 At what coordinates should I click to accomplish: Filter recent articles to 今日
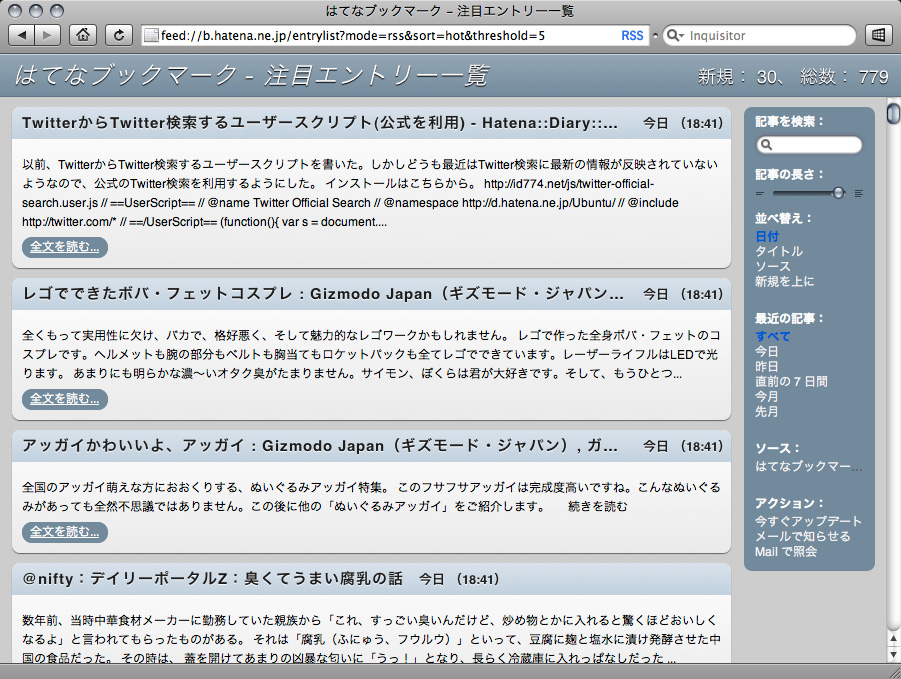coord(767,351)
